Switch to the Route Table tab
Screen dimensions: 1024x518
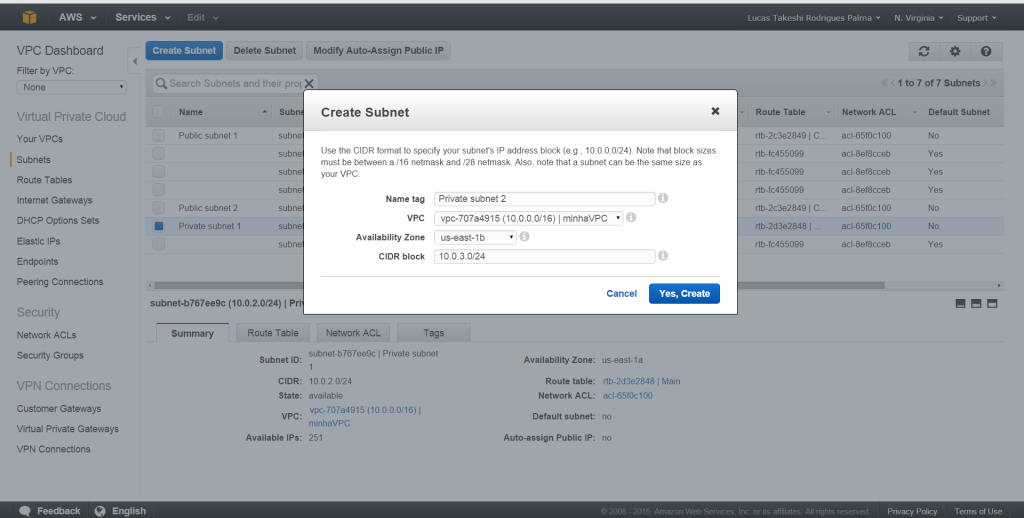[273, 333]
